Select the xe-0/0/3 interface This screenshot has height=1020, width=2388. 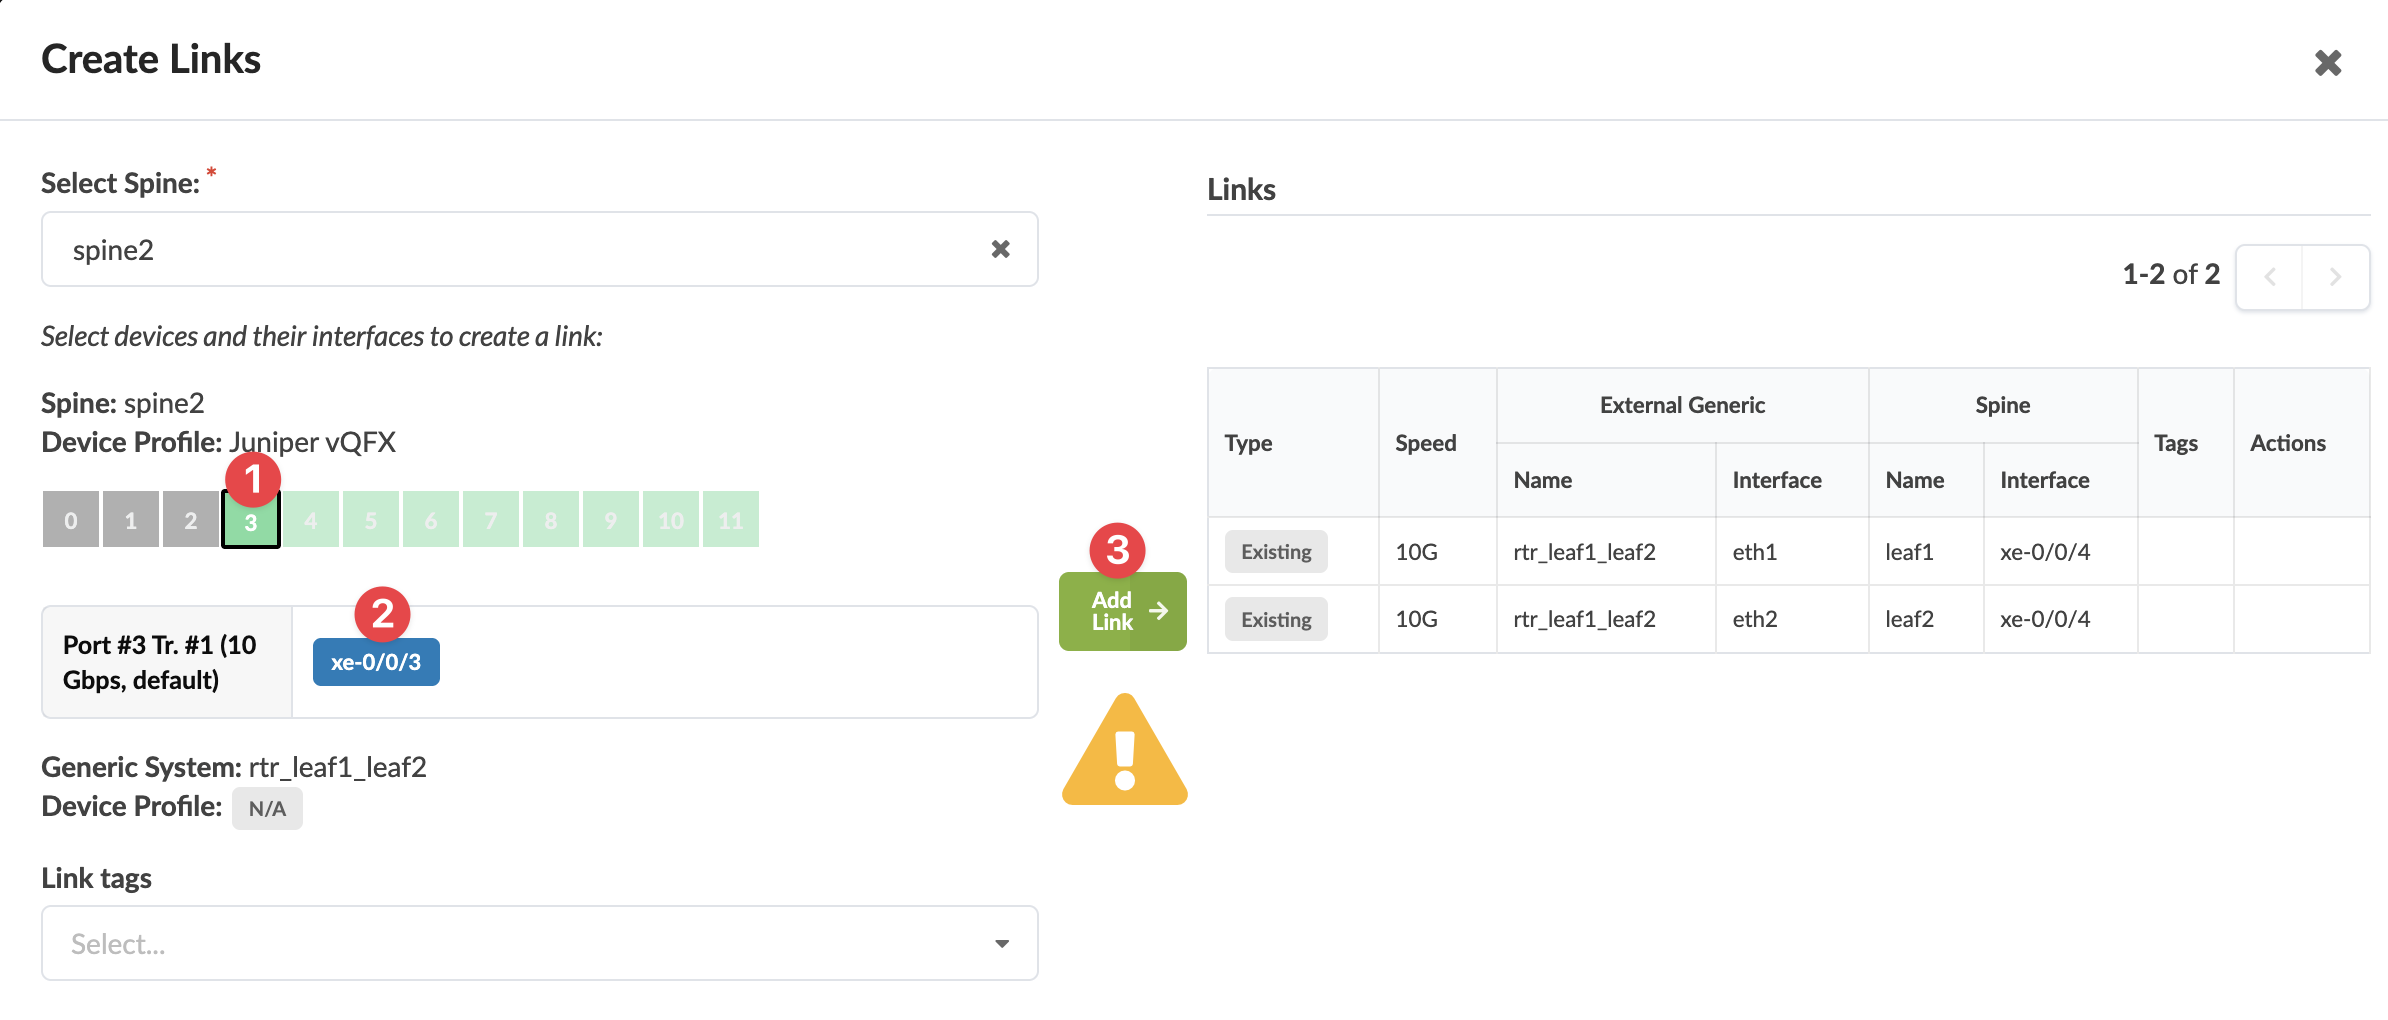376,662
